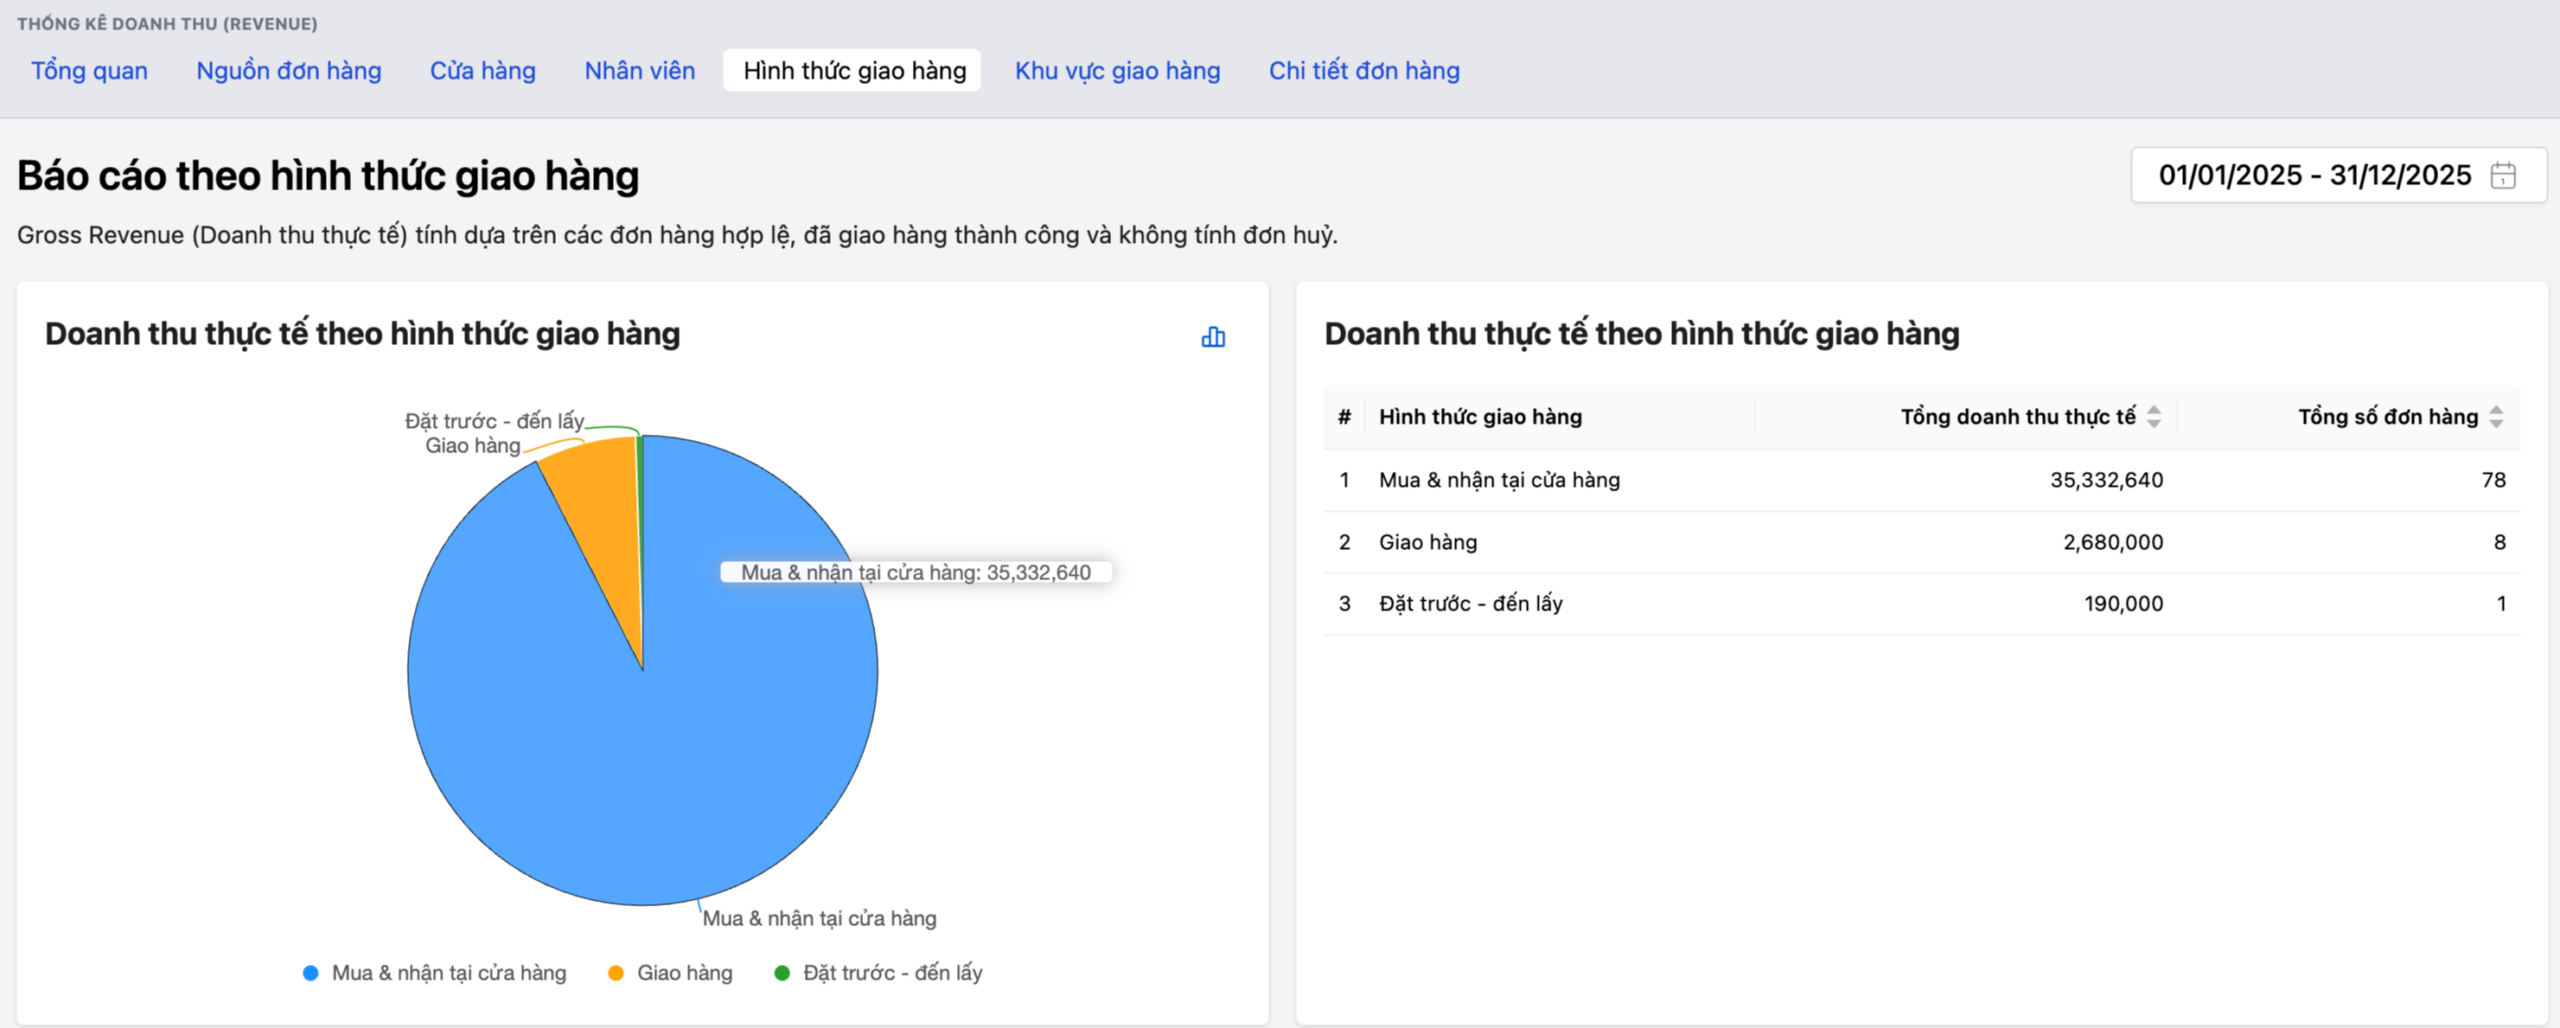The image size is (2560, 1028).
Task: Toggle green Đặt trước - đến lấy legend
Action: click(x=878, y=973)
